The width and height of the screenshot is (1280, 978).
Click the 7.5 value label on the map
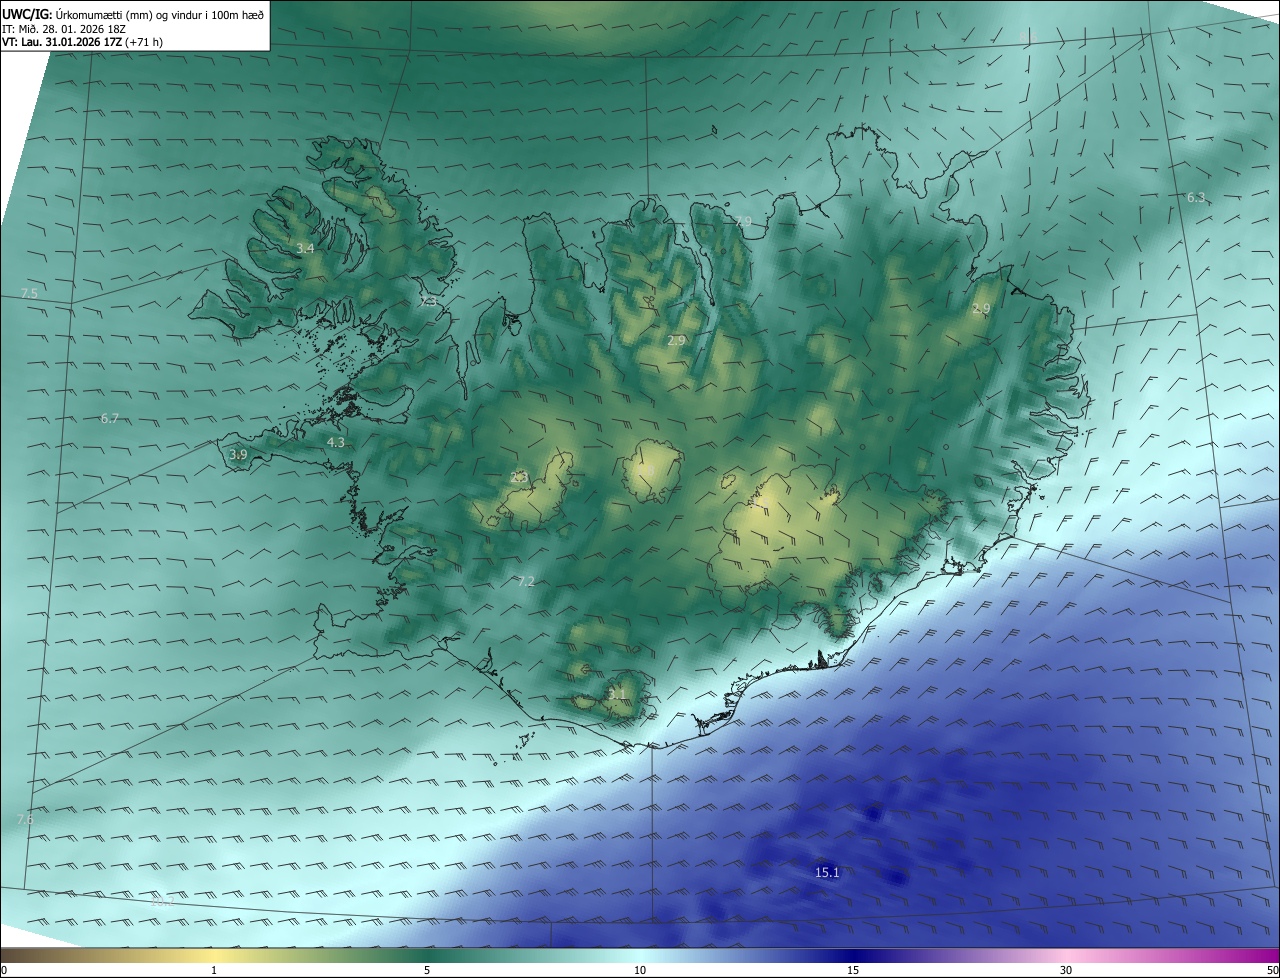29,293
